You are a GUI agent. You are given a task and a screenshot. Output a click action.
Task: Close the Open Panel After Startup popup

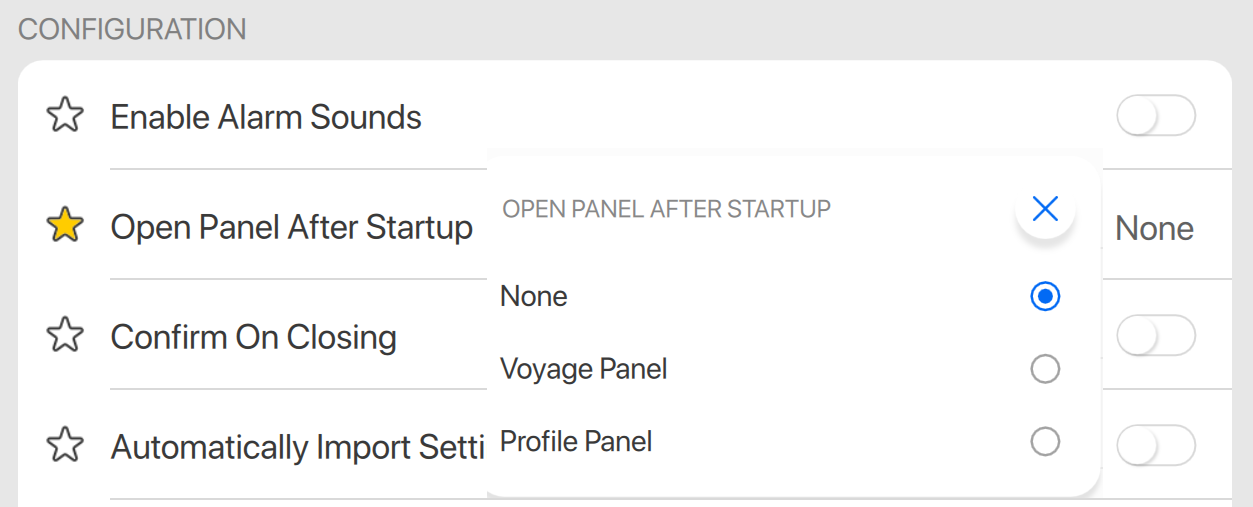(1045, 209)
